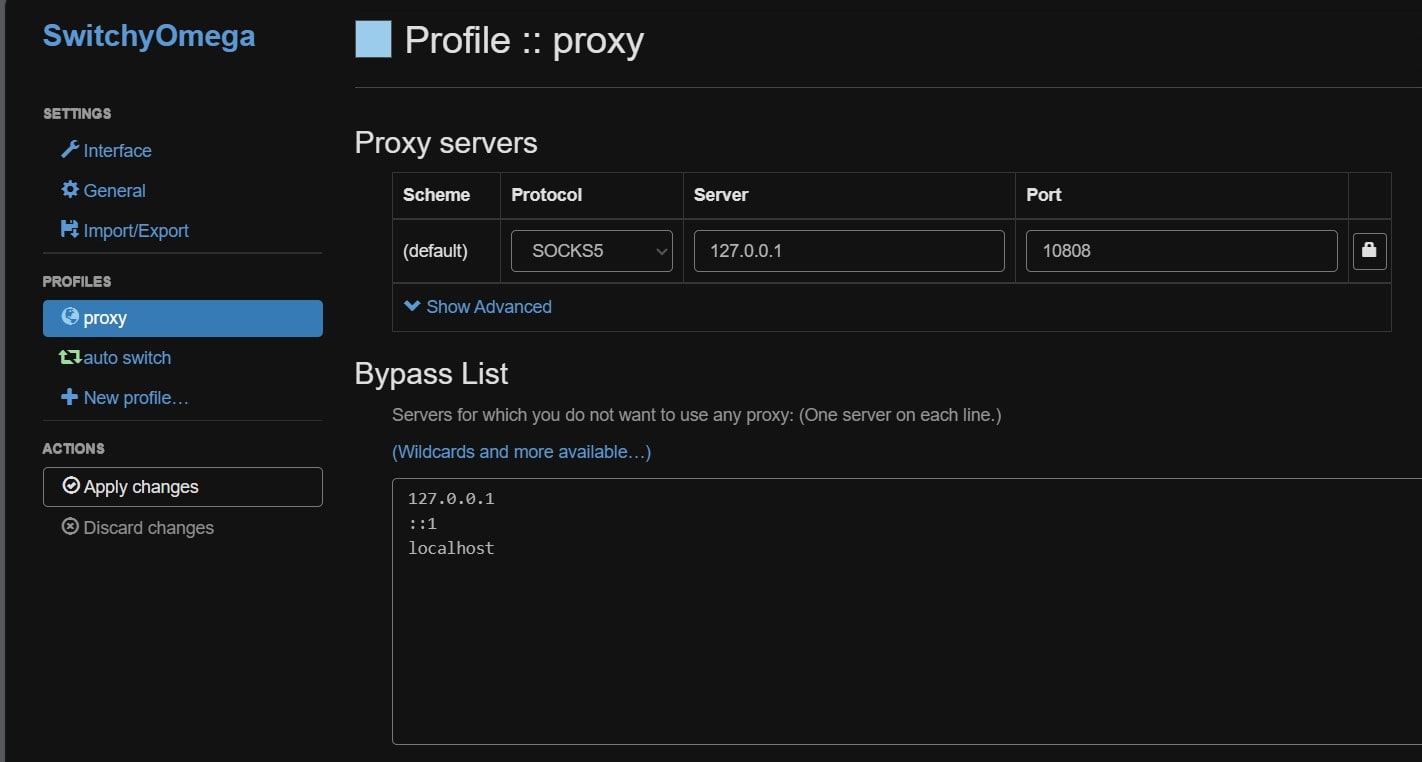Viewport: 1422px width, 762px height.
Task: Click the globe icon on the proxy profile
Action: (x=70, y=317)
